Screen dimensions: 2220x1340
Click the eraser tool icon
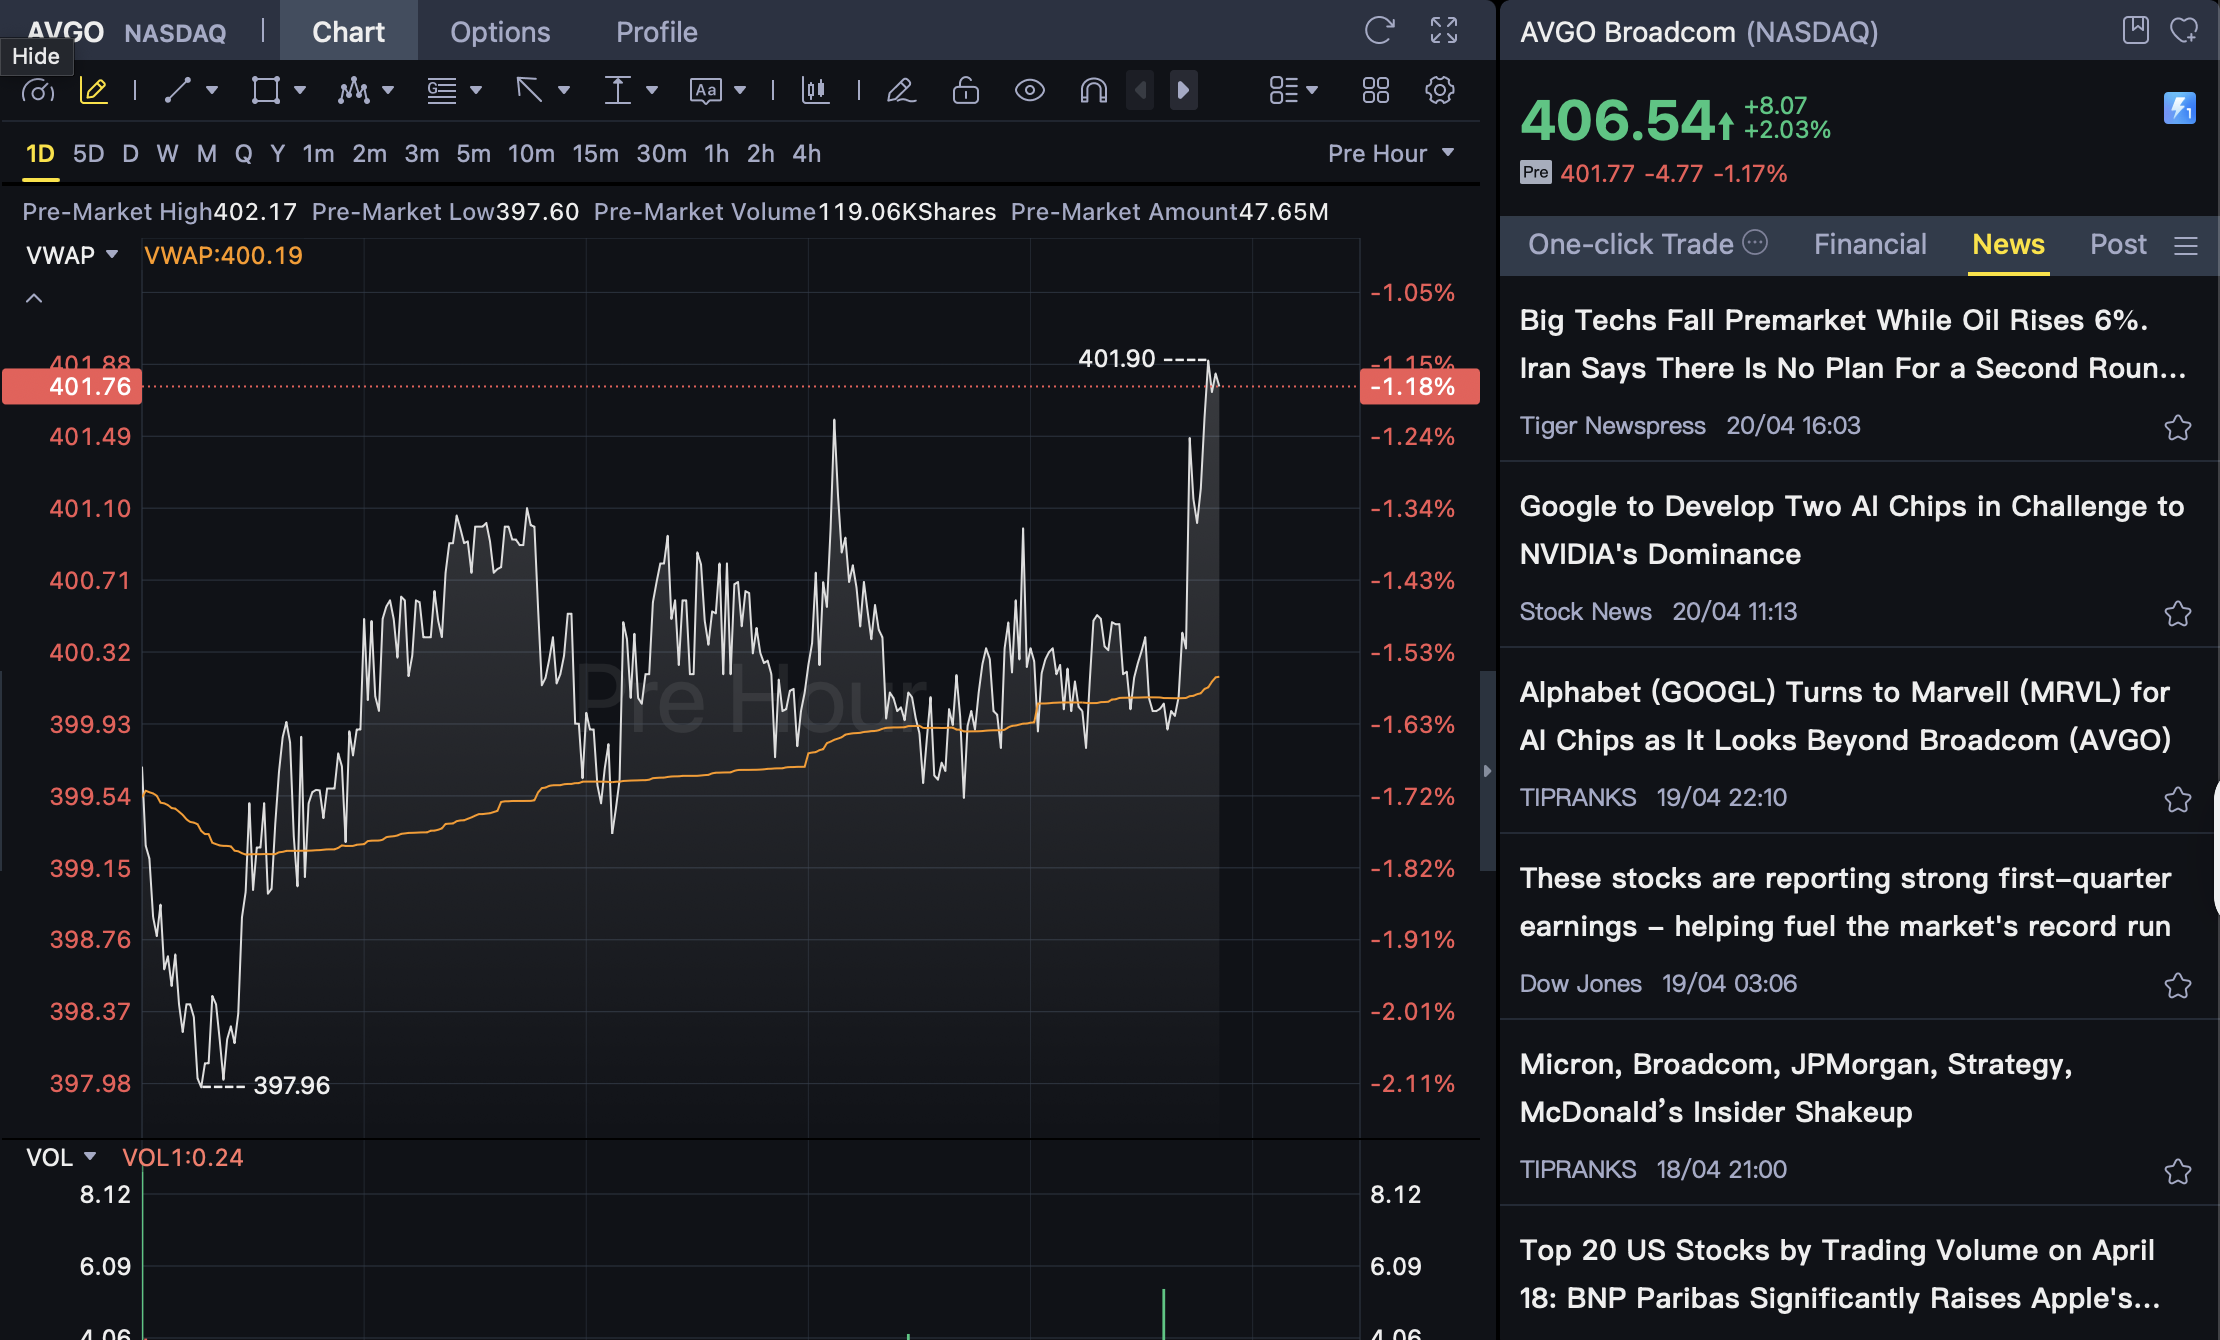point(901,91)
